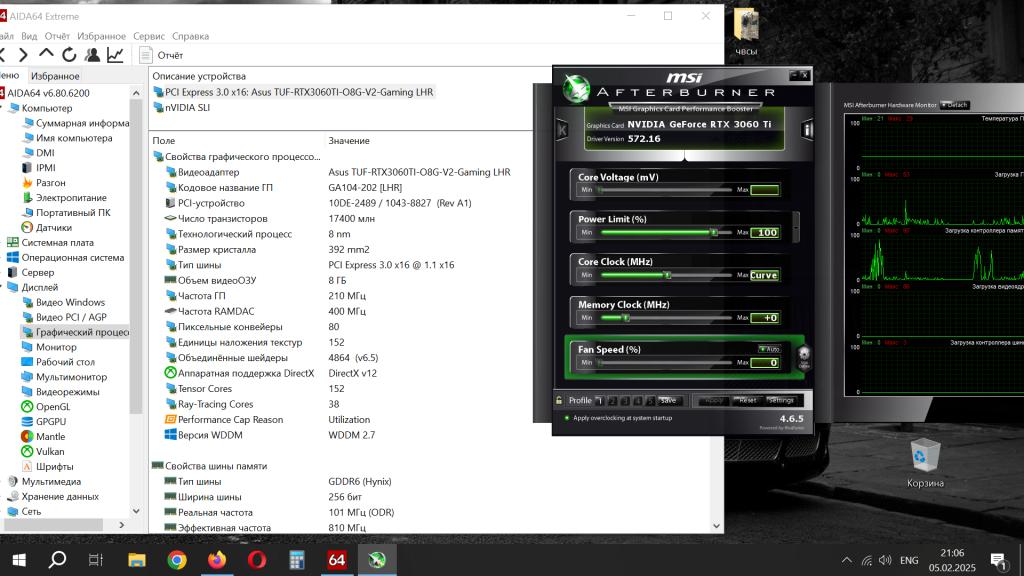Click the Core Clock Curve value field
Viewport: 1024px width, 576px height.
765,275
